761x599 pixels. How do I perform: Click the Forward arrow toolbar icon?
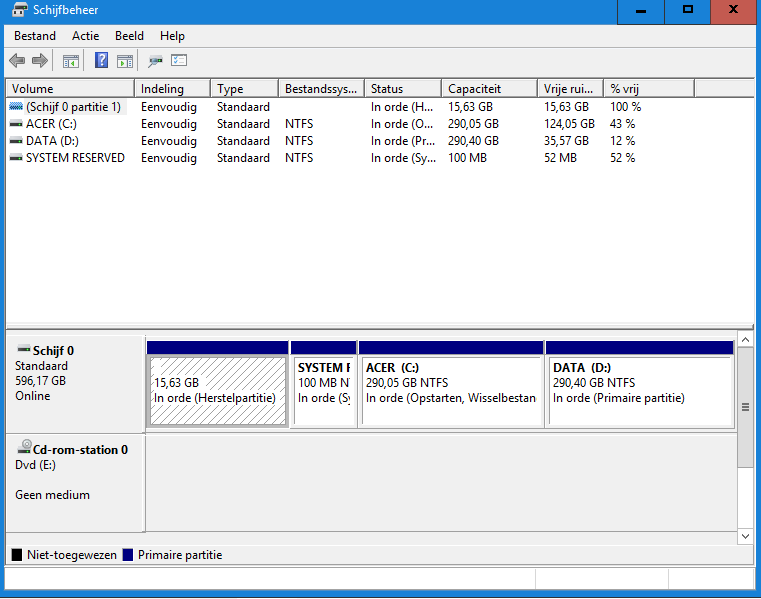pyautogui.click(x=40, y=61)
